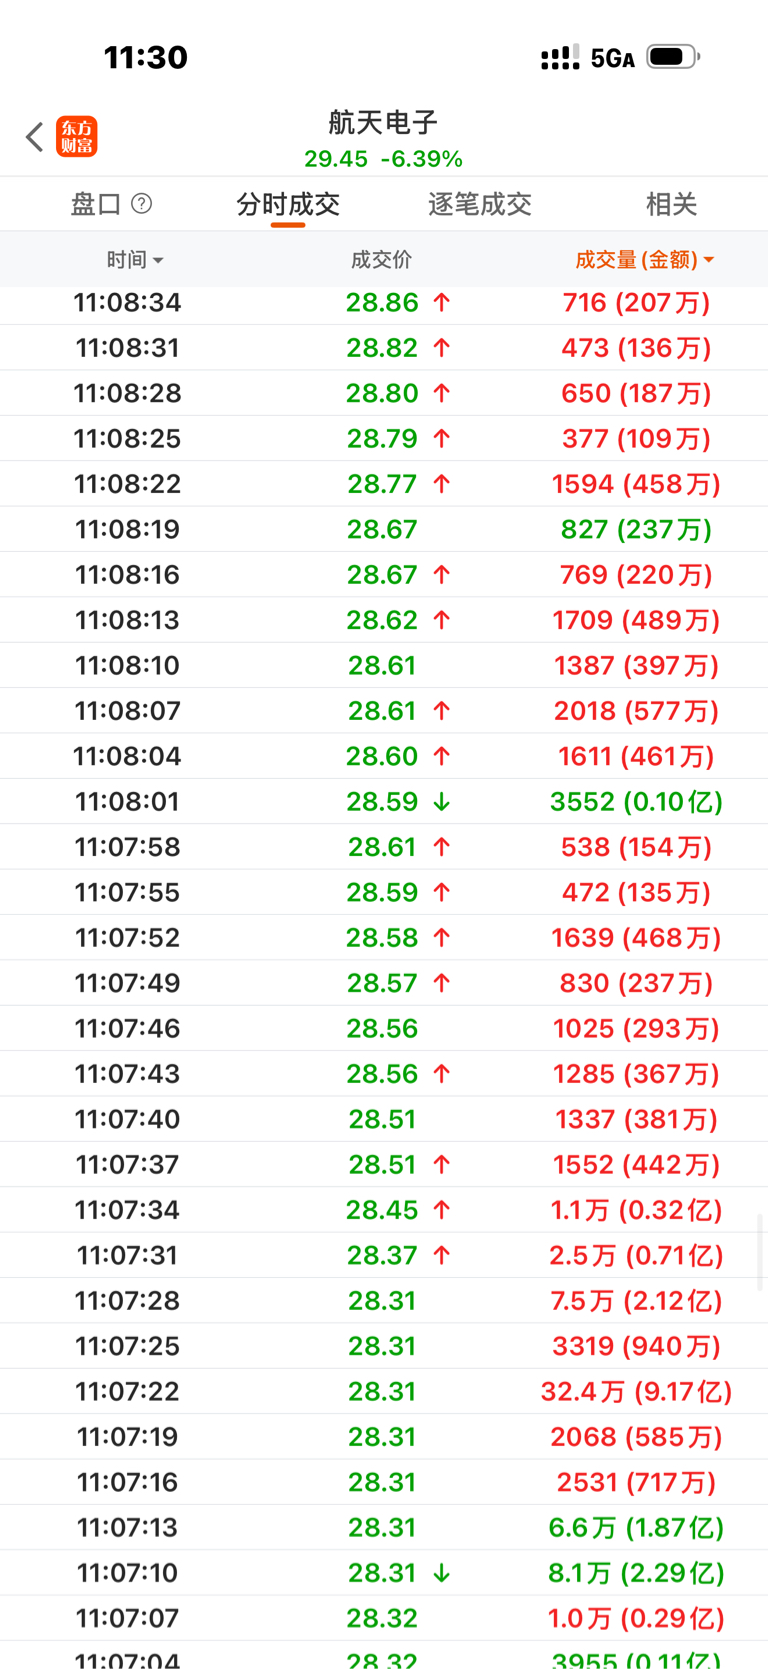
Task: Tap the help question mark beside 盘口
Action: click(x=142, y=204)
